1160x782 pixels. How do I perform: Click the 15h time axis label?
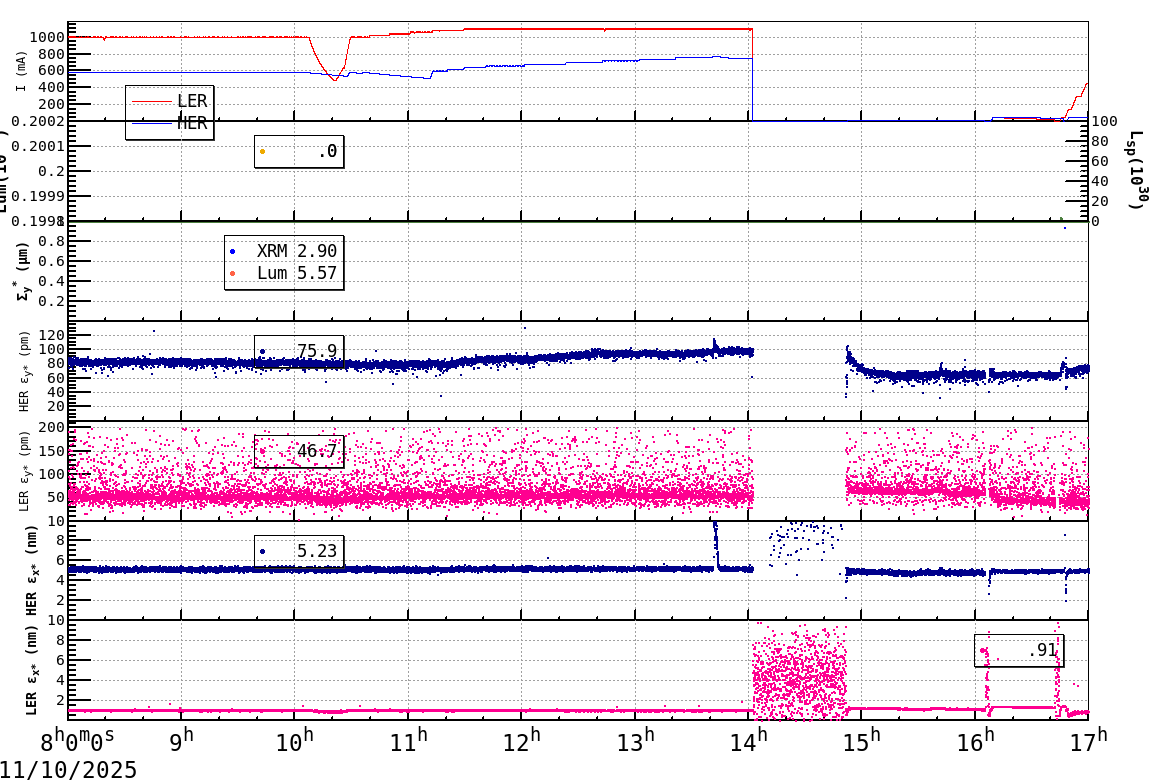click(862, 740)
